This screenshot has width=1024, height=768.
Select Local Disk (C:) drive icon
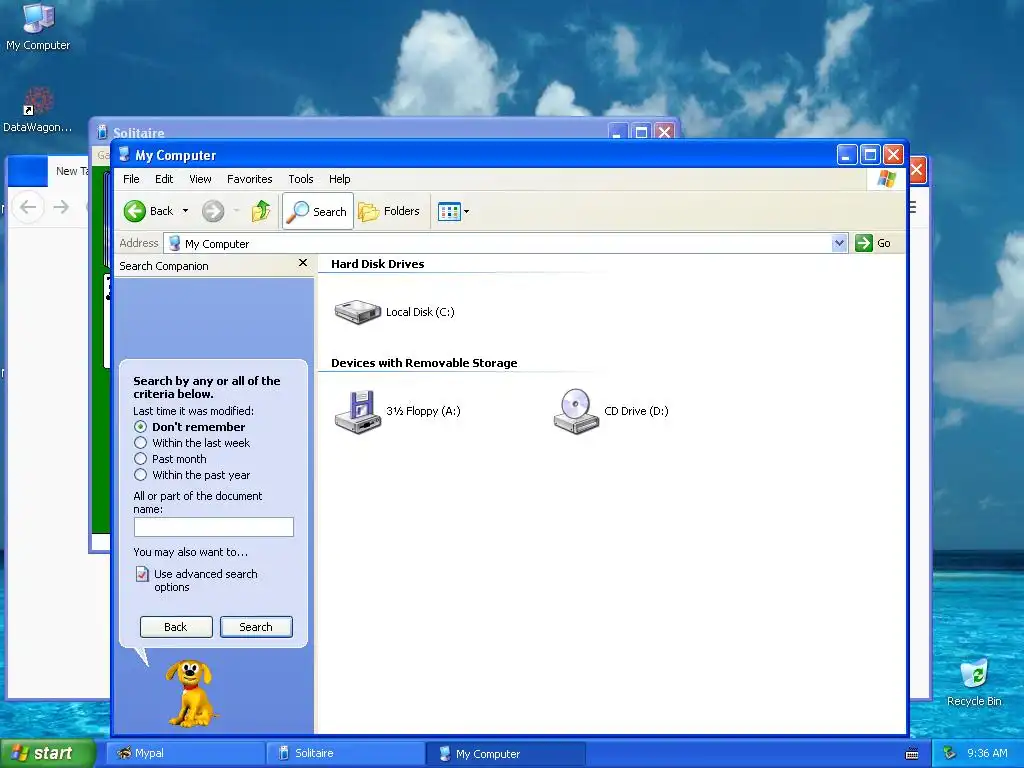point(357,312)
